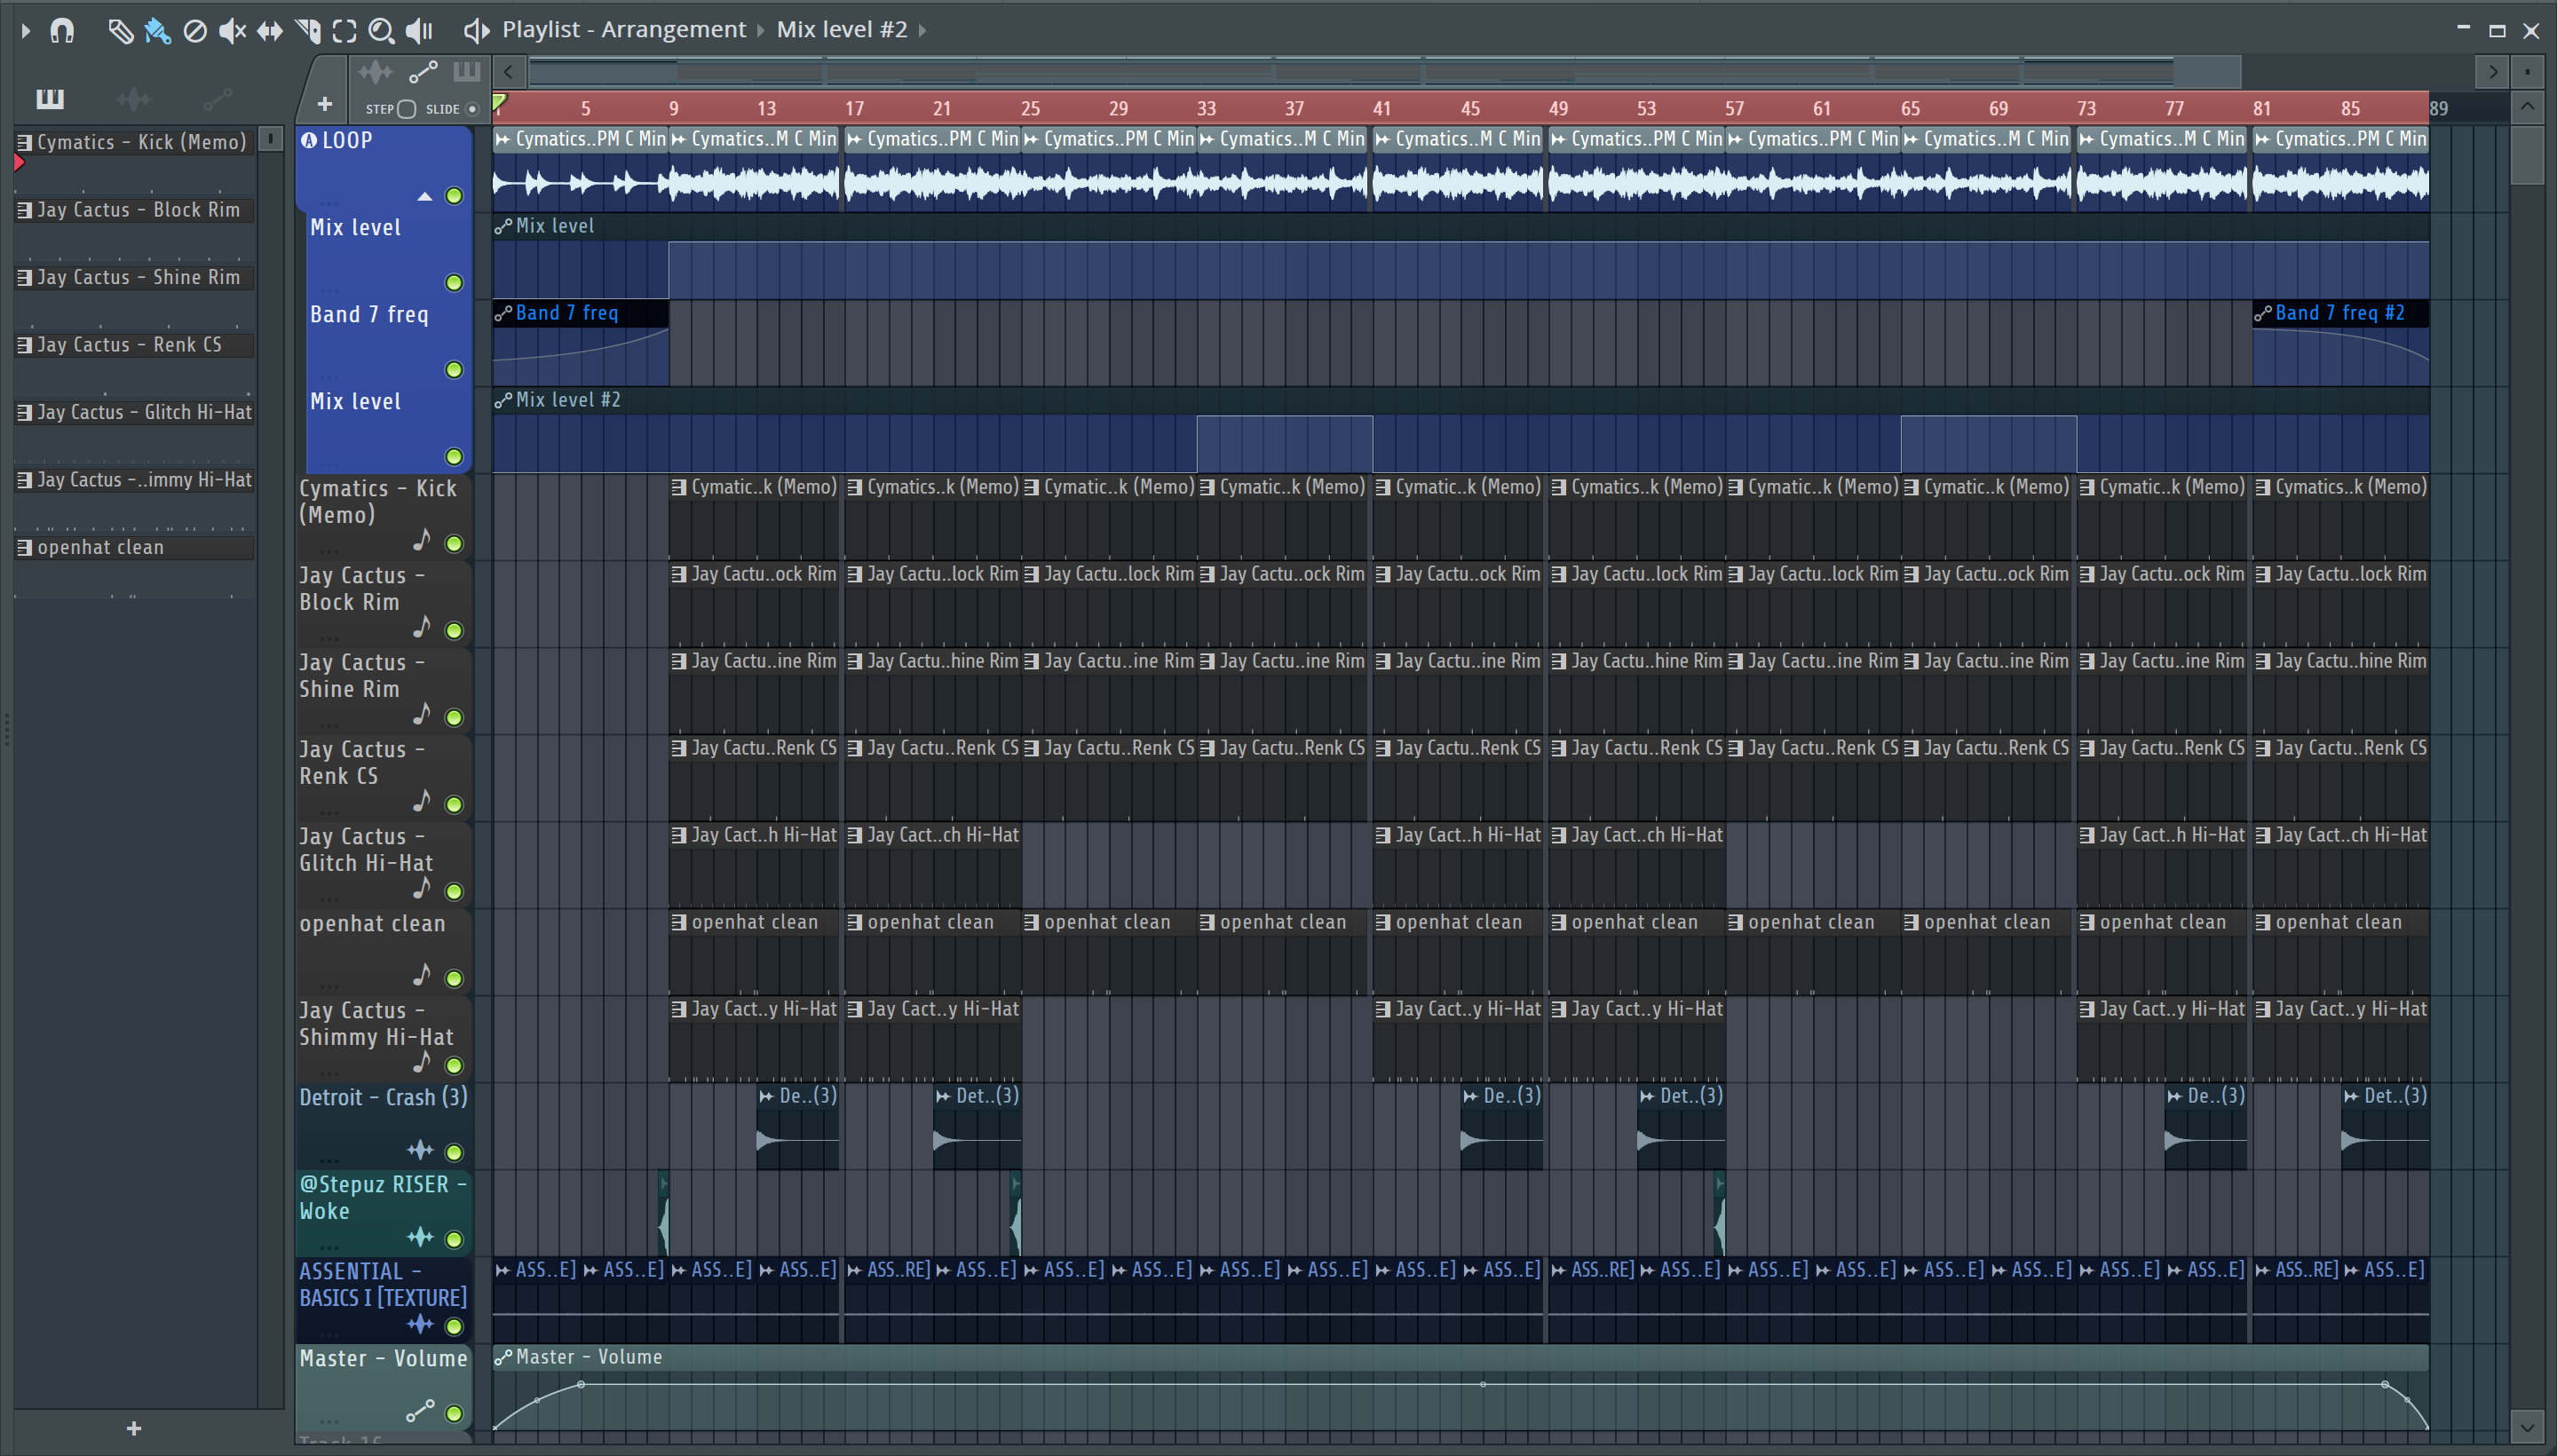Image resolution: width=2557 pixels, height=1456 pixels.
Task: Click bar 41 on the timeline ruler
Action: (1381, 108)
